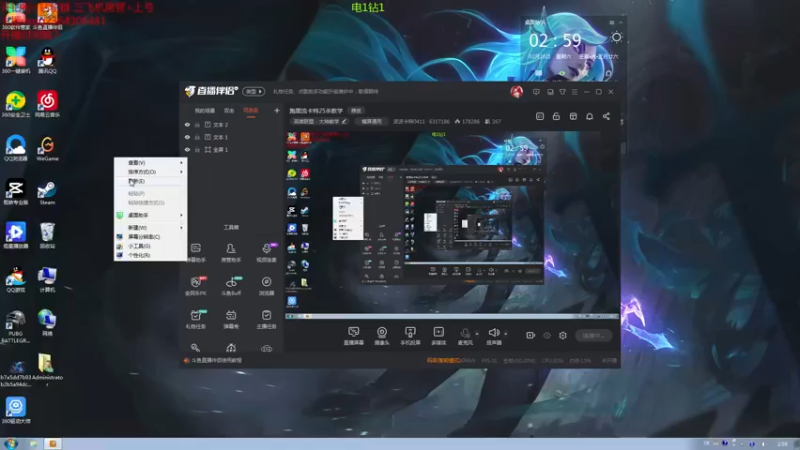Open the 斗鱼Buff tool
The height and width of the screenshot is (450, 800).
[x=231, y=286]
